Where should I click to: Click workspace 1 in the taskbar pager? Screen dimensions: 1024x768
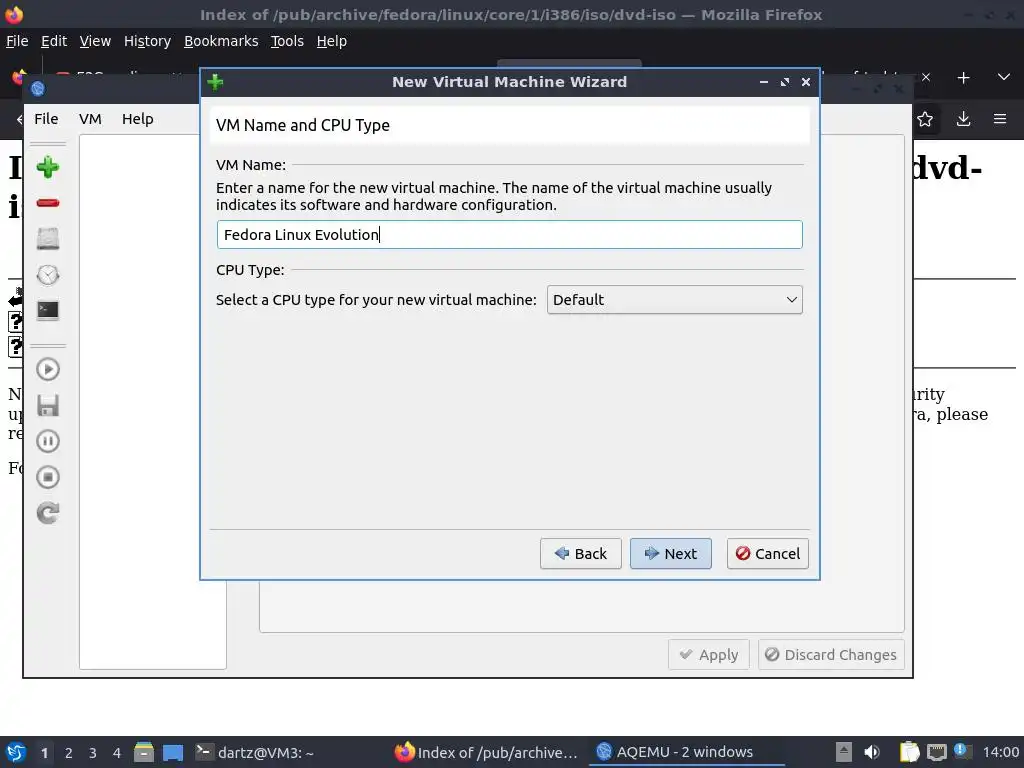tap(44, 753)
